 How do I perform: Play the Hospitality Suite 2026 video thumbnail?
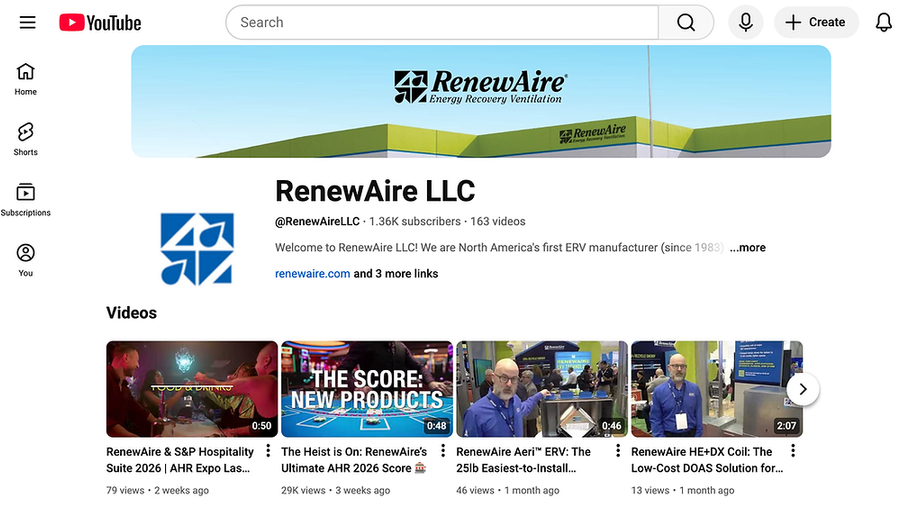[192, 389]
